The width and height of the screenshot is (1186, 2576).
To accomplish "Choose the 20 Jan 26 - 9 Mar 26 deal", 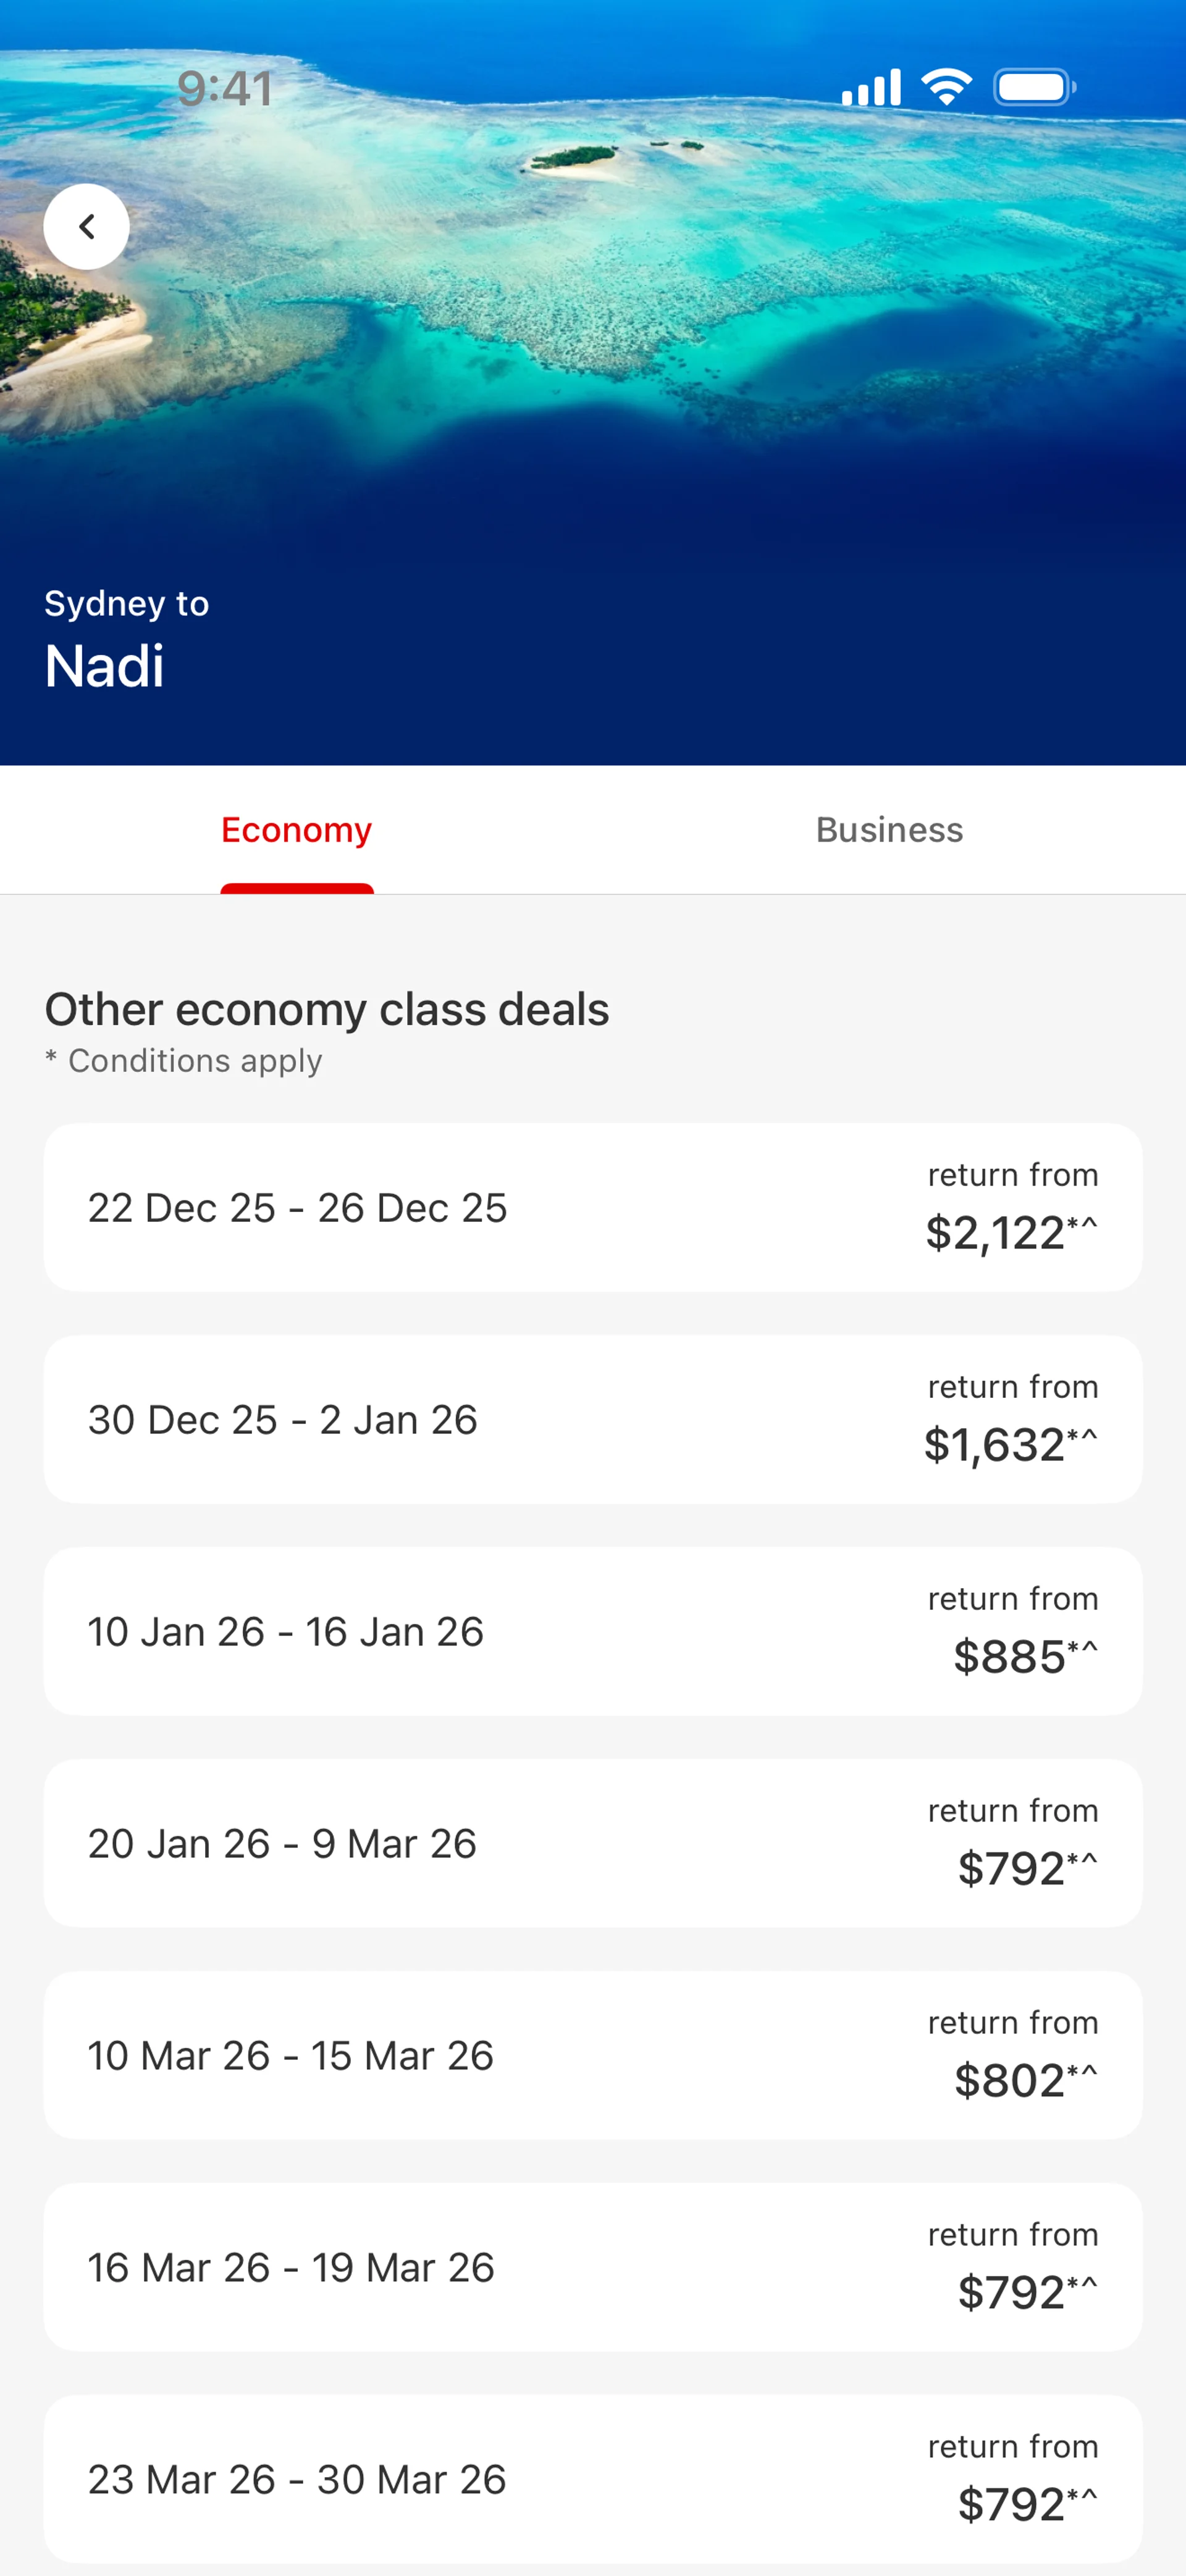I will point(592,1843).
